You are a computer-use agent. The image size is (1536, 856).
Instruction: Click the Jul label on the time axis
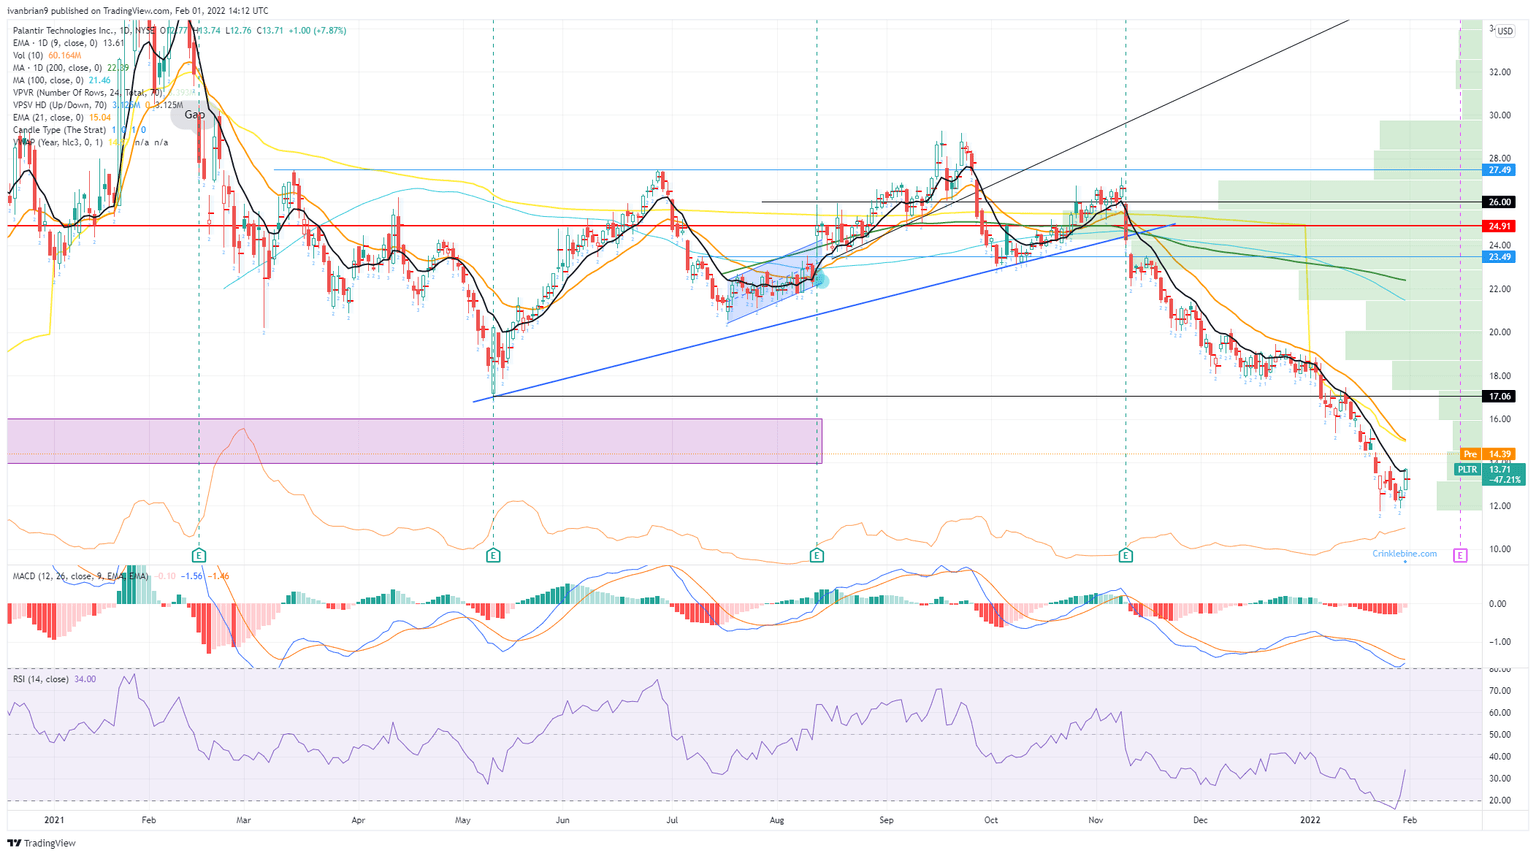tap(672, 820)
